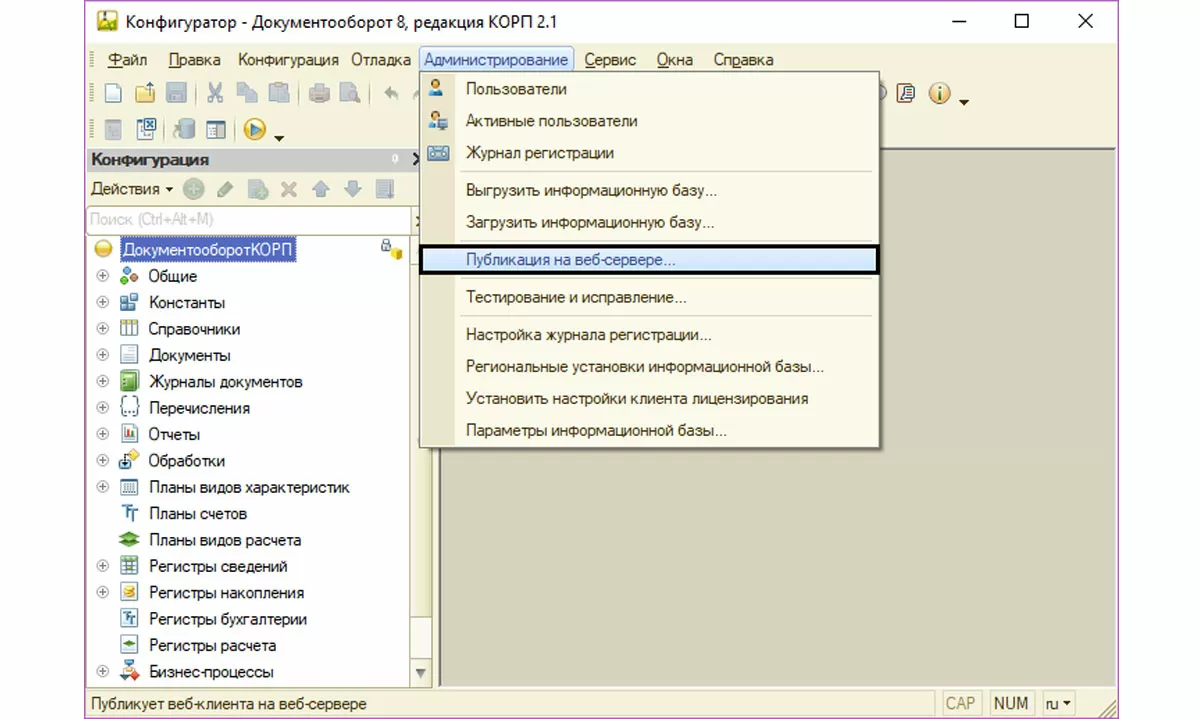
Task: Select Публикация на веб-сервере menu item
Action: coord(649,260)
